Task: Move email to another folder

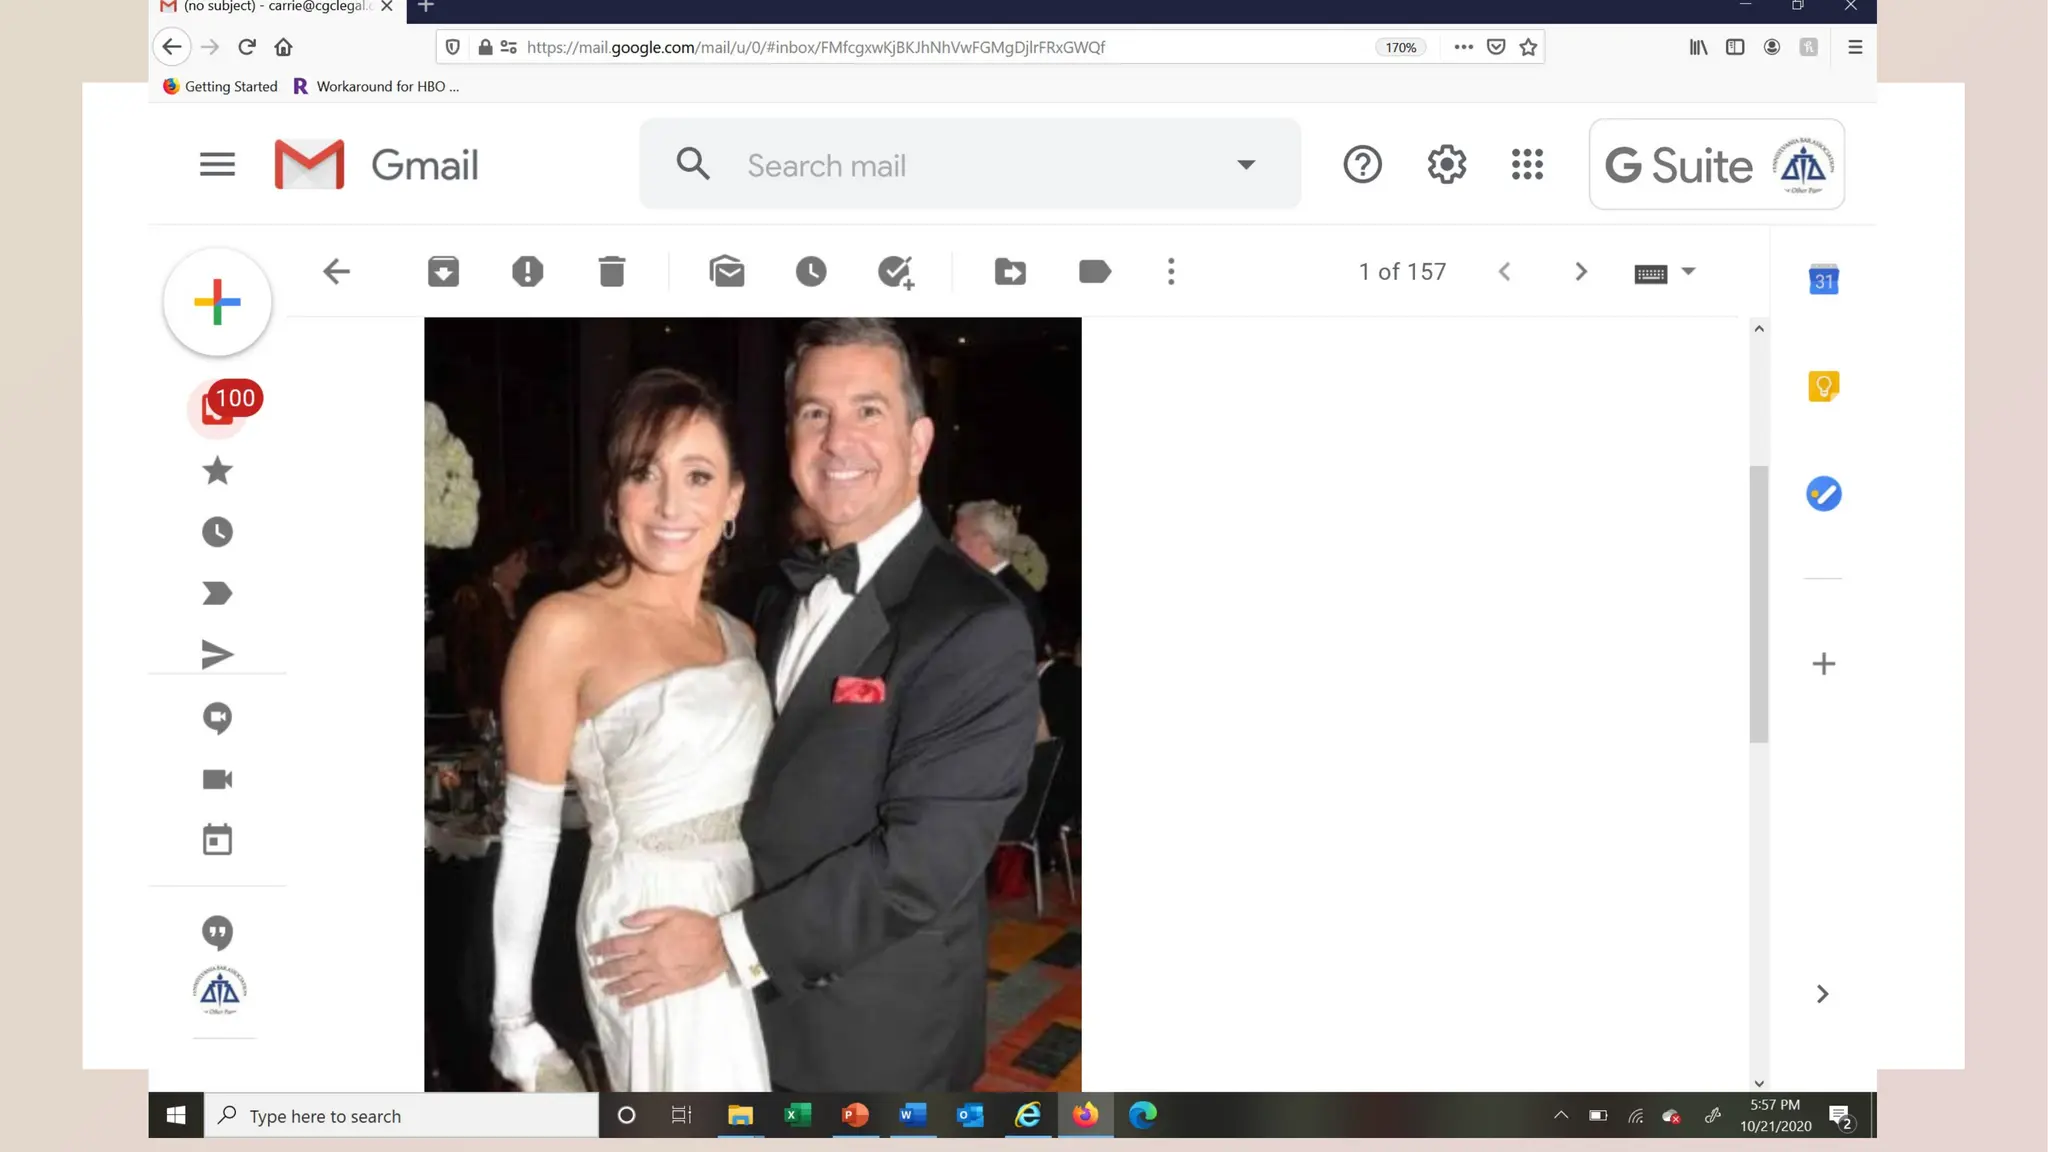Action: click(1010, 272)
